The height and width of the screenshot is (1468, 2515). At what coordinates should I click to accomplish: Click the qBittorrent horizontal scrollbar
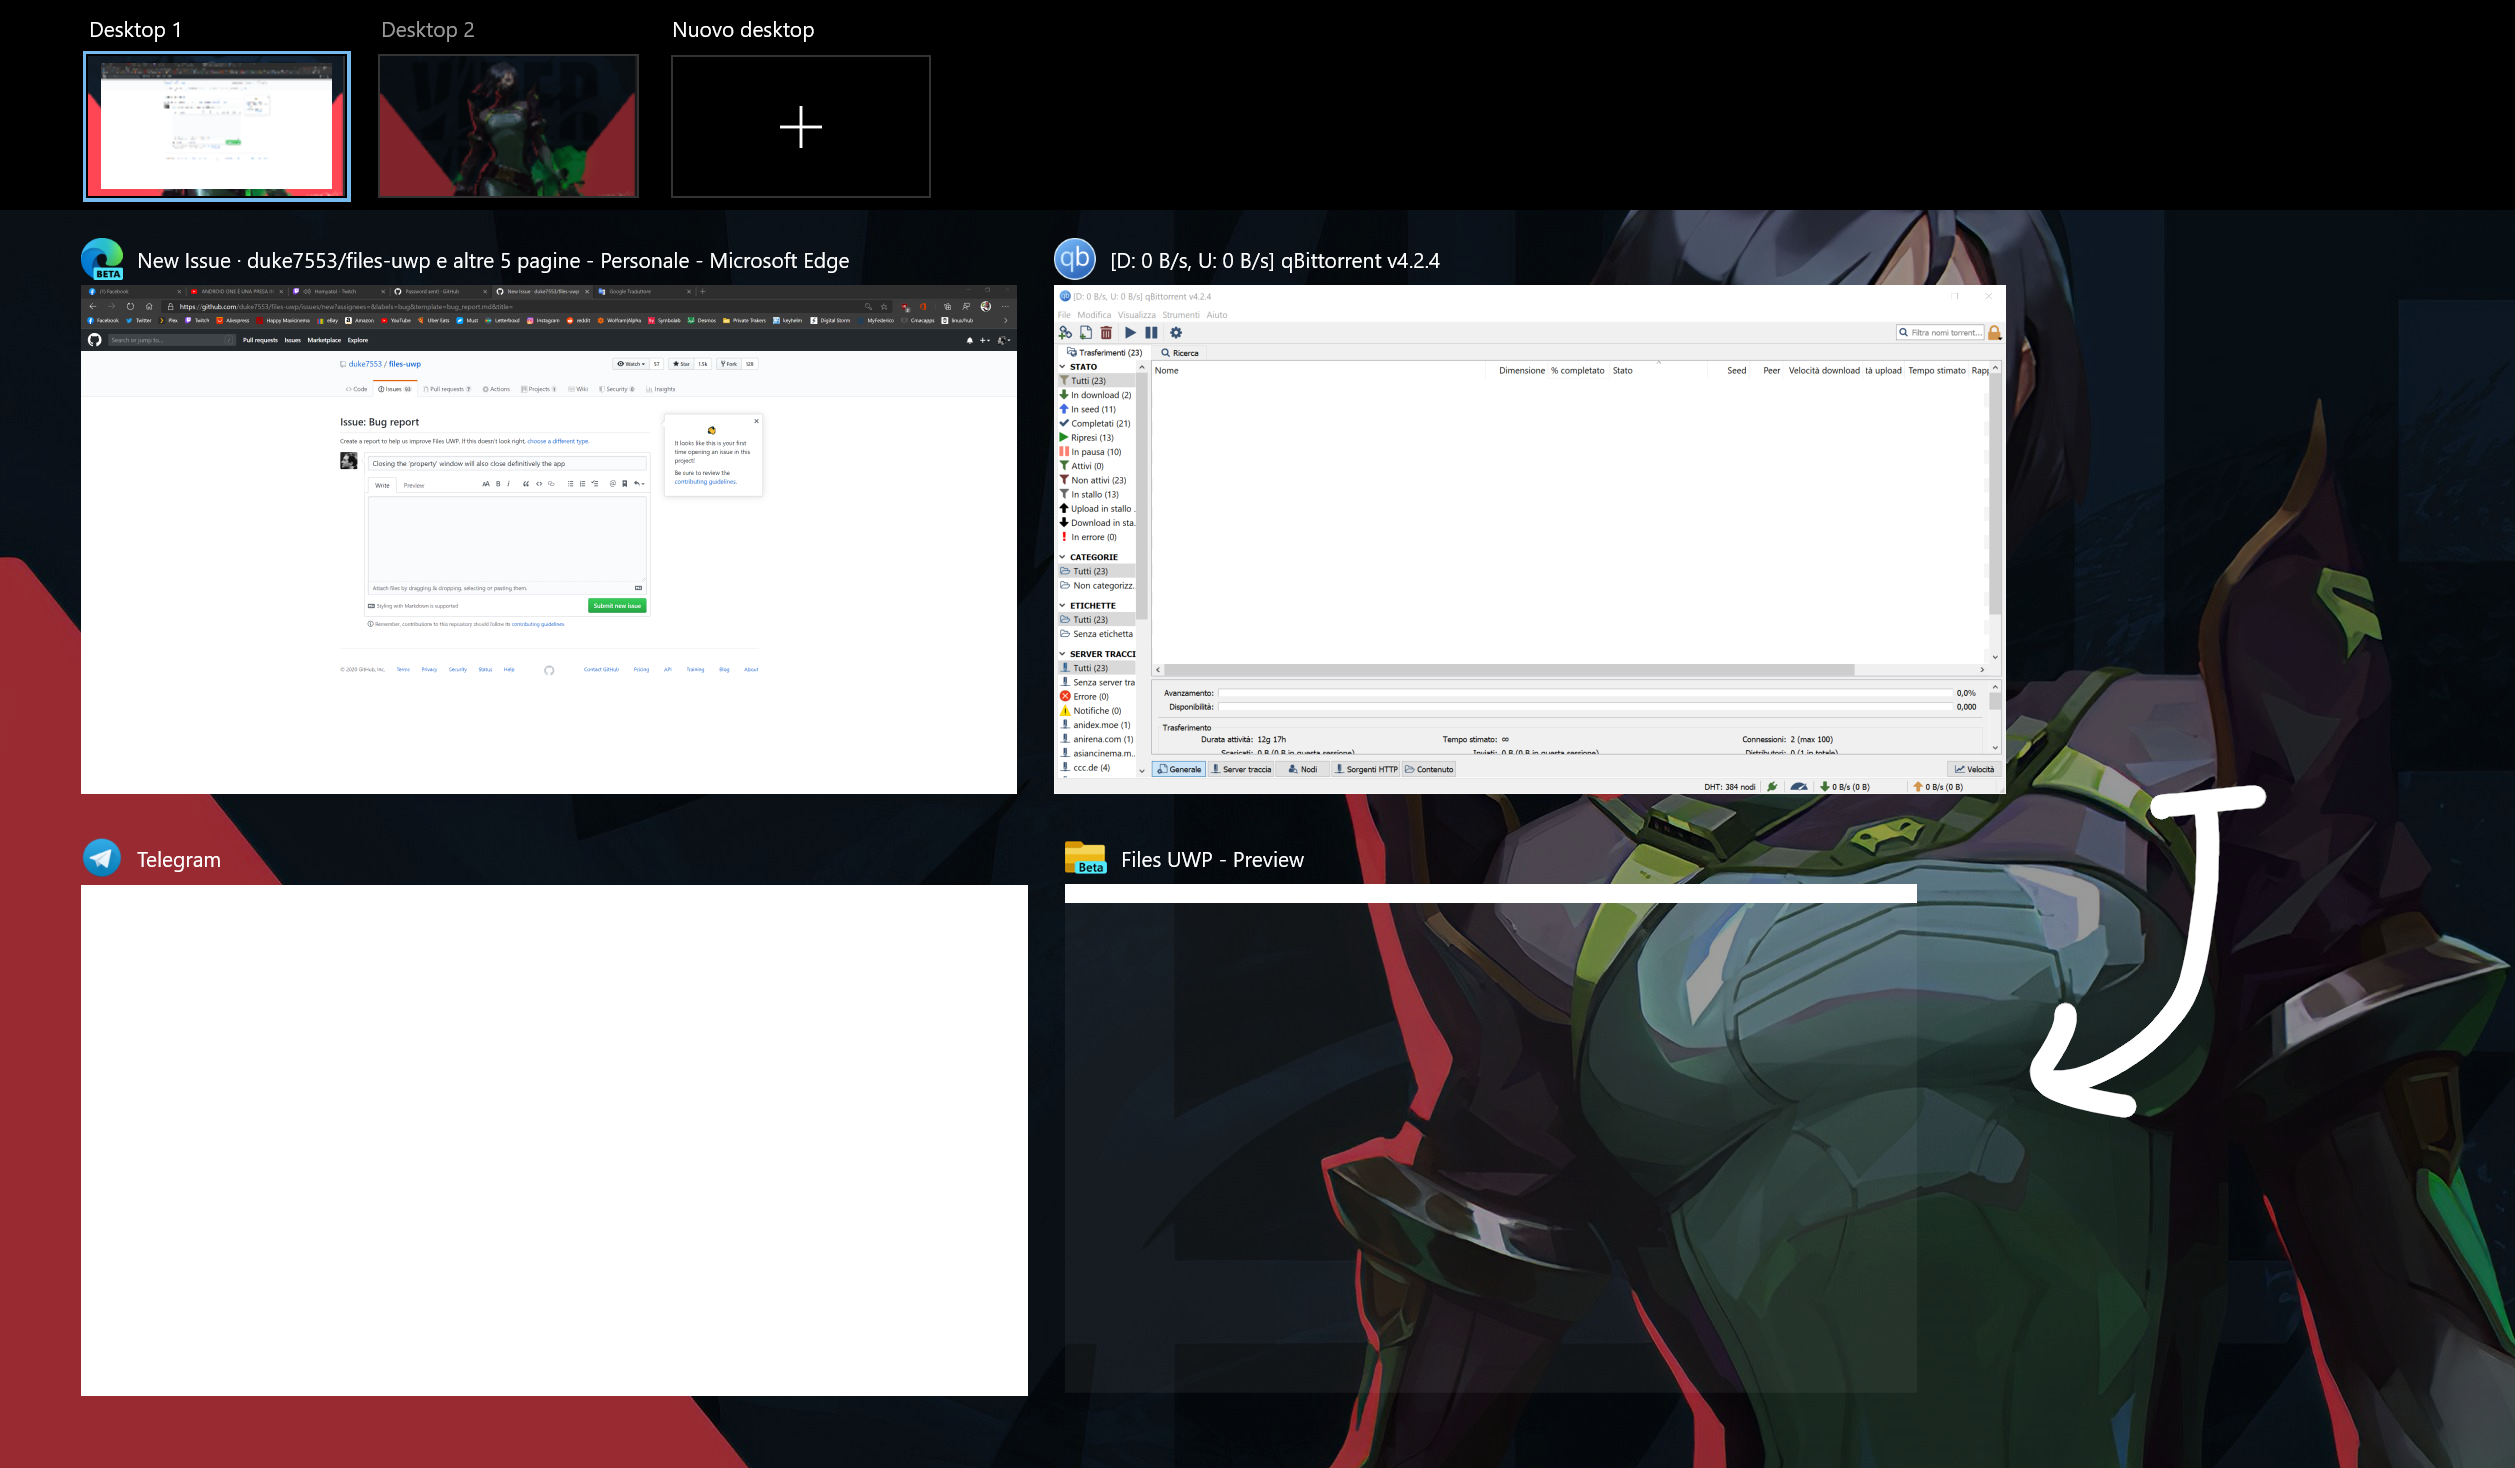click(1508, 670)
